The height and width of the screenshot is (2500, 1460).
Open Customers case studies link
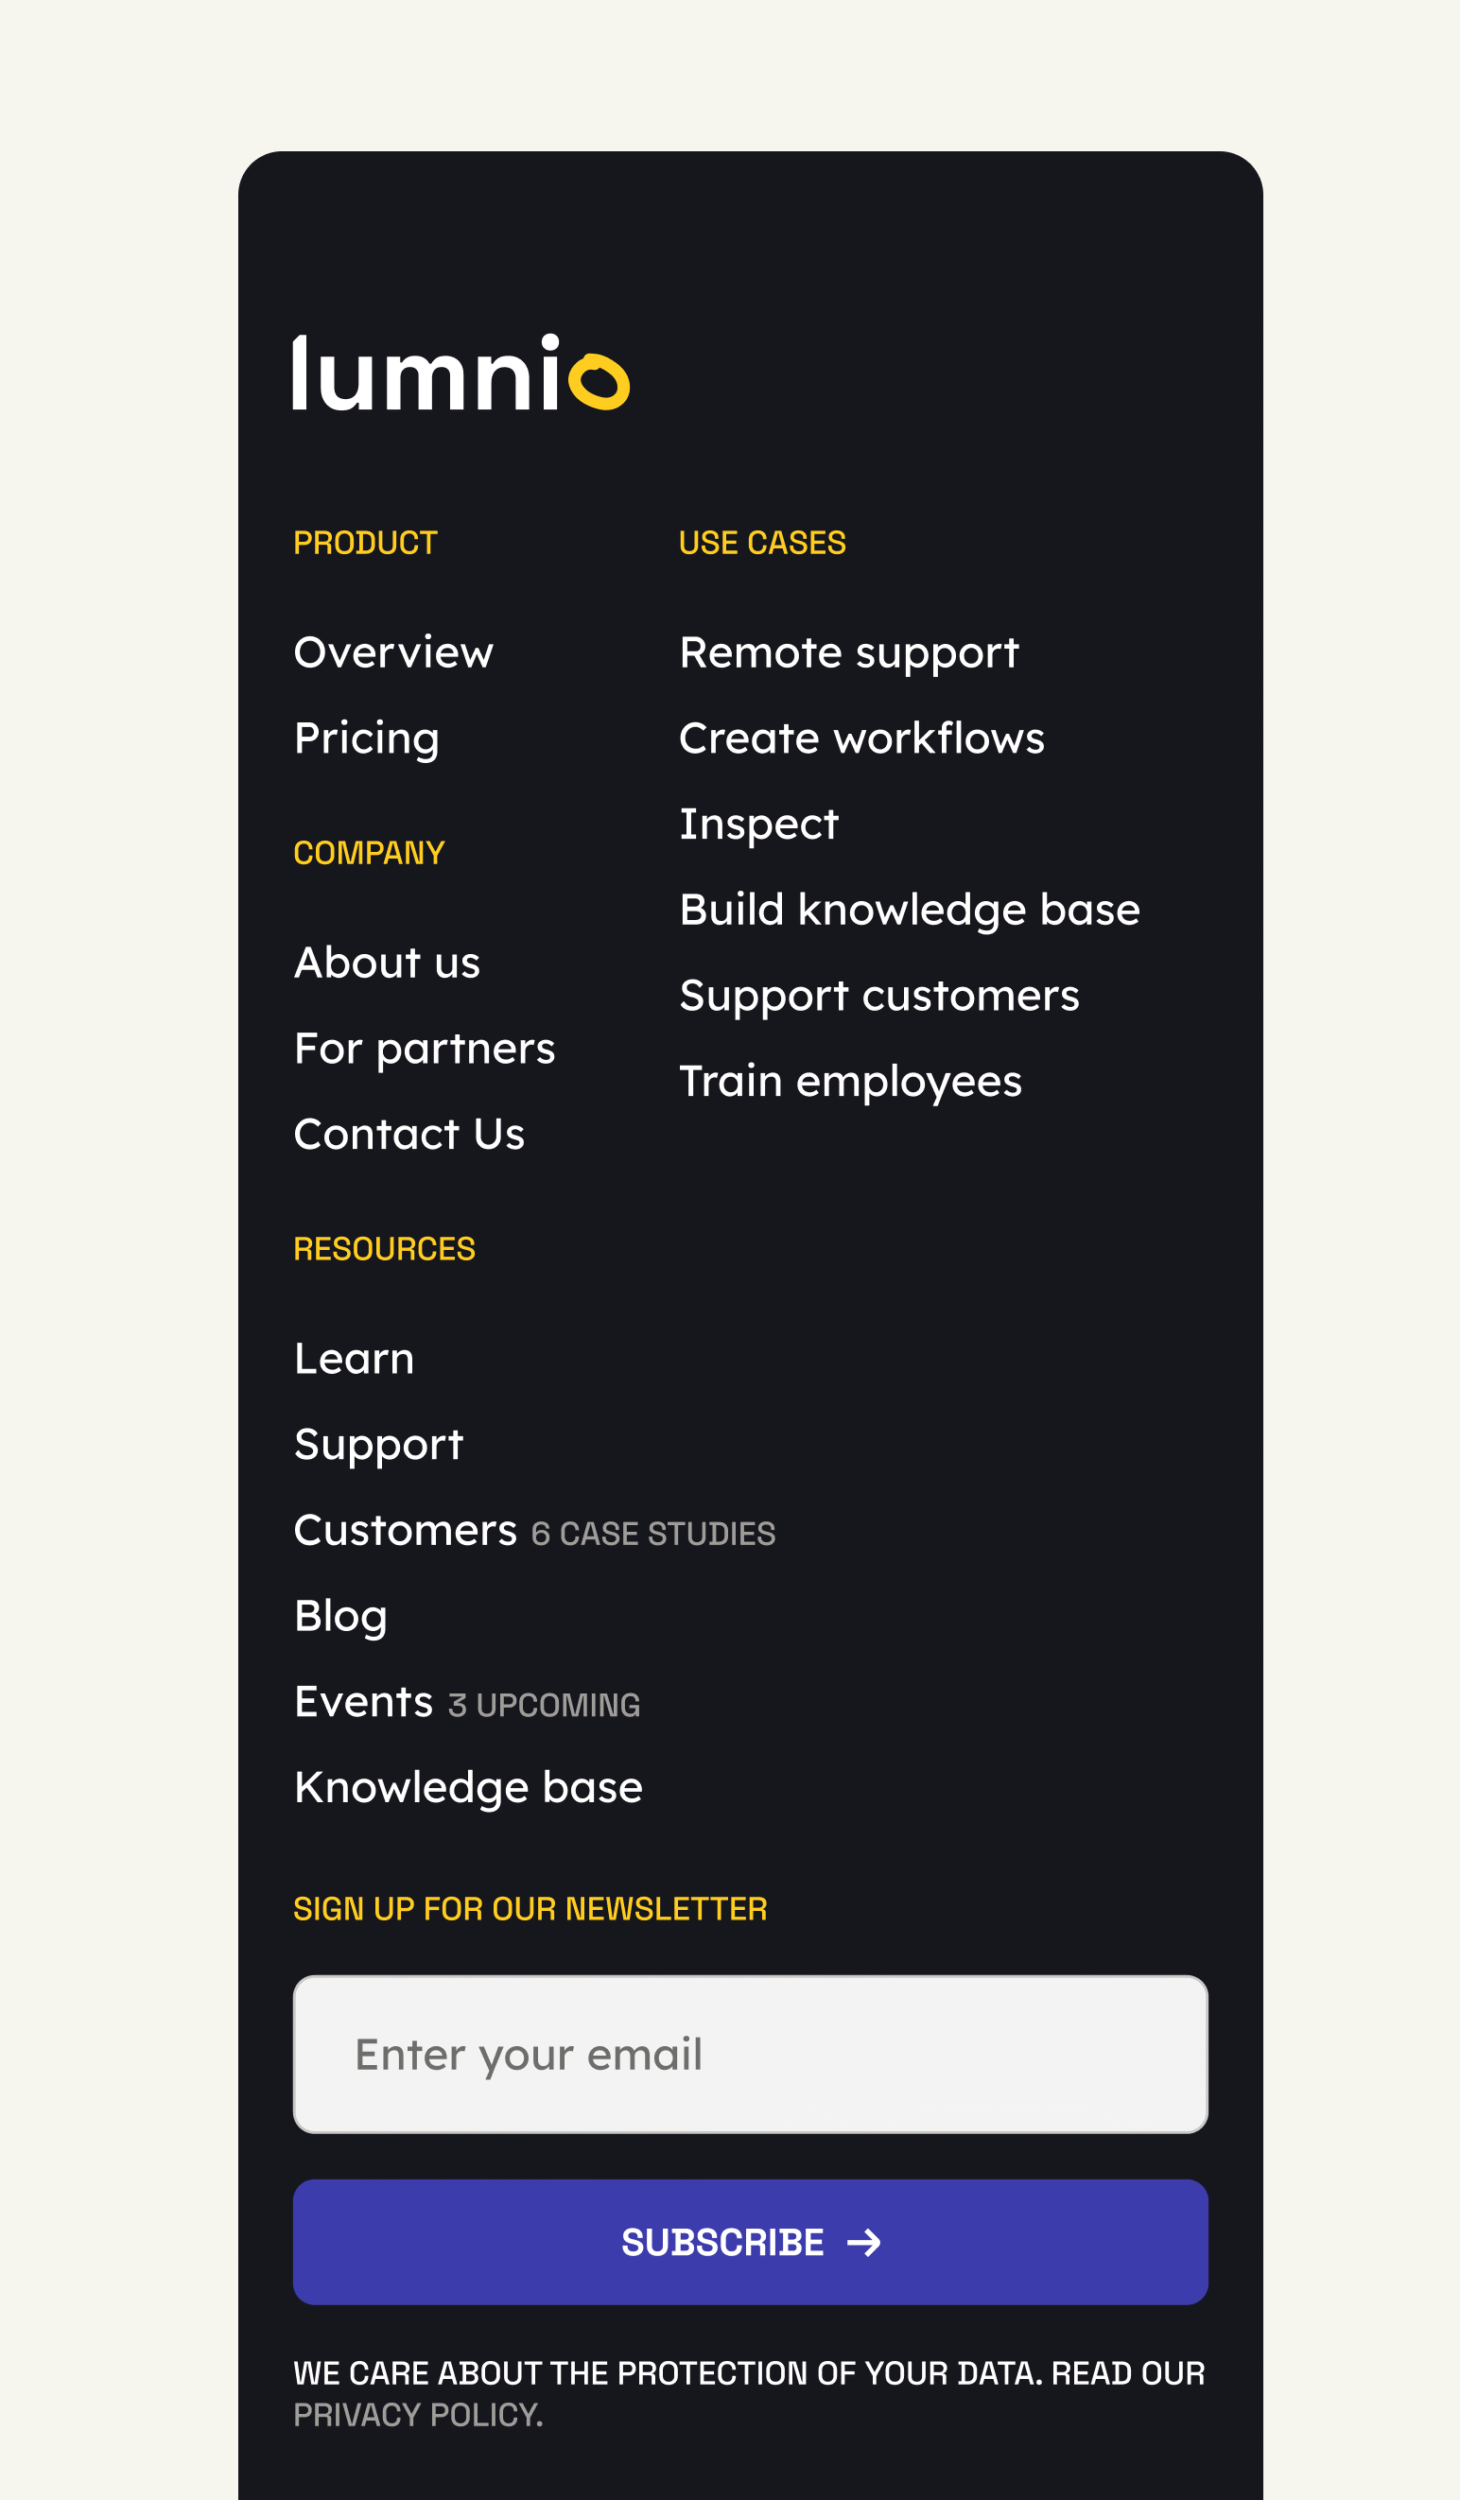535,1531
